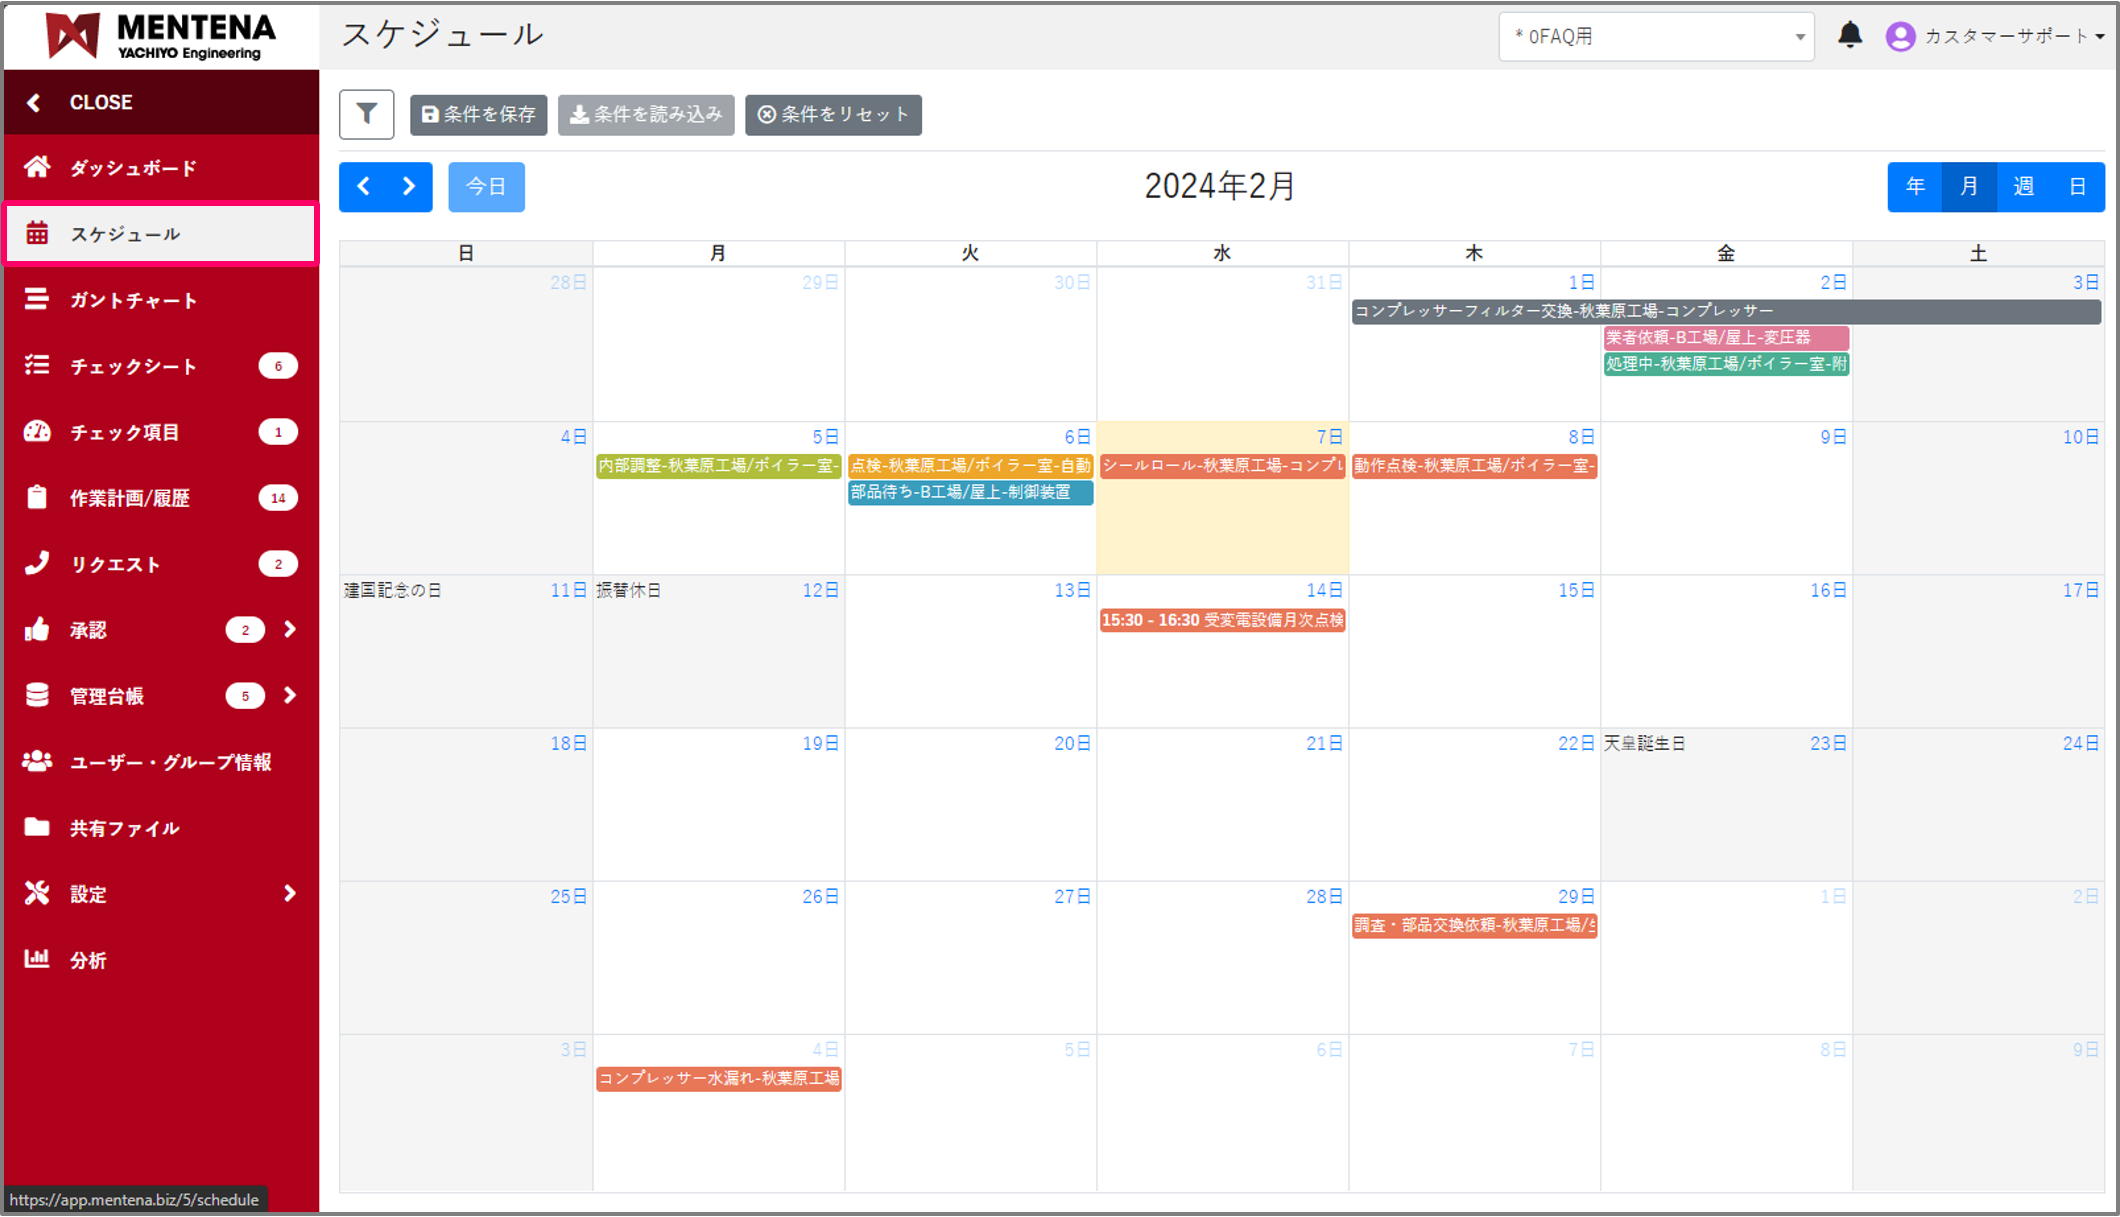Switch calendar to year view
Screen dimensions: 2120x1217
tap(1915, 187)
